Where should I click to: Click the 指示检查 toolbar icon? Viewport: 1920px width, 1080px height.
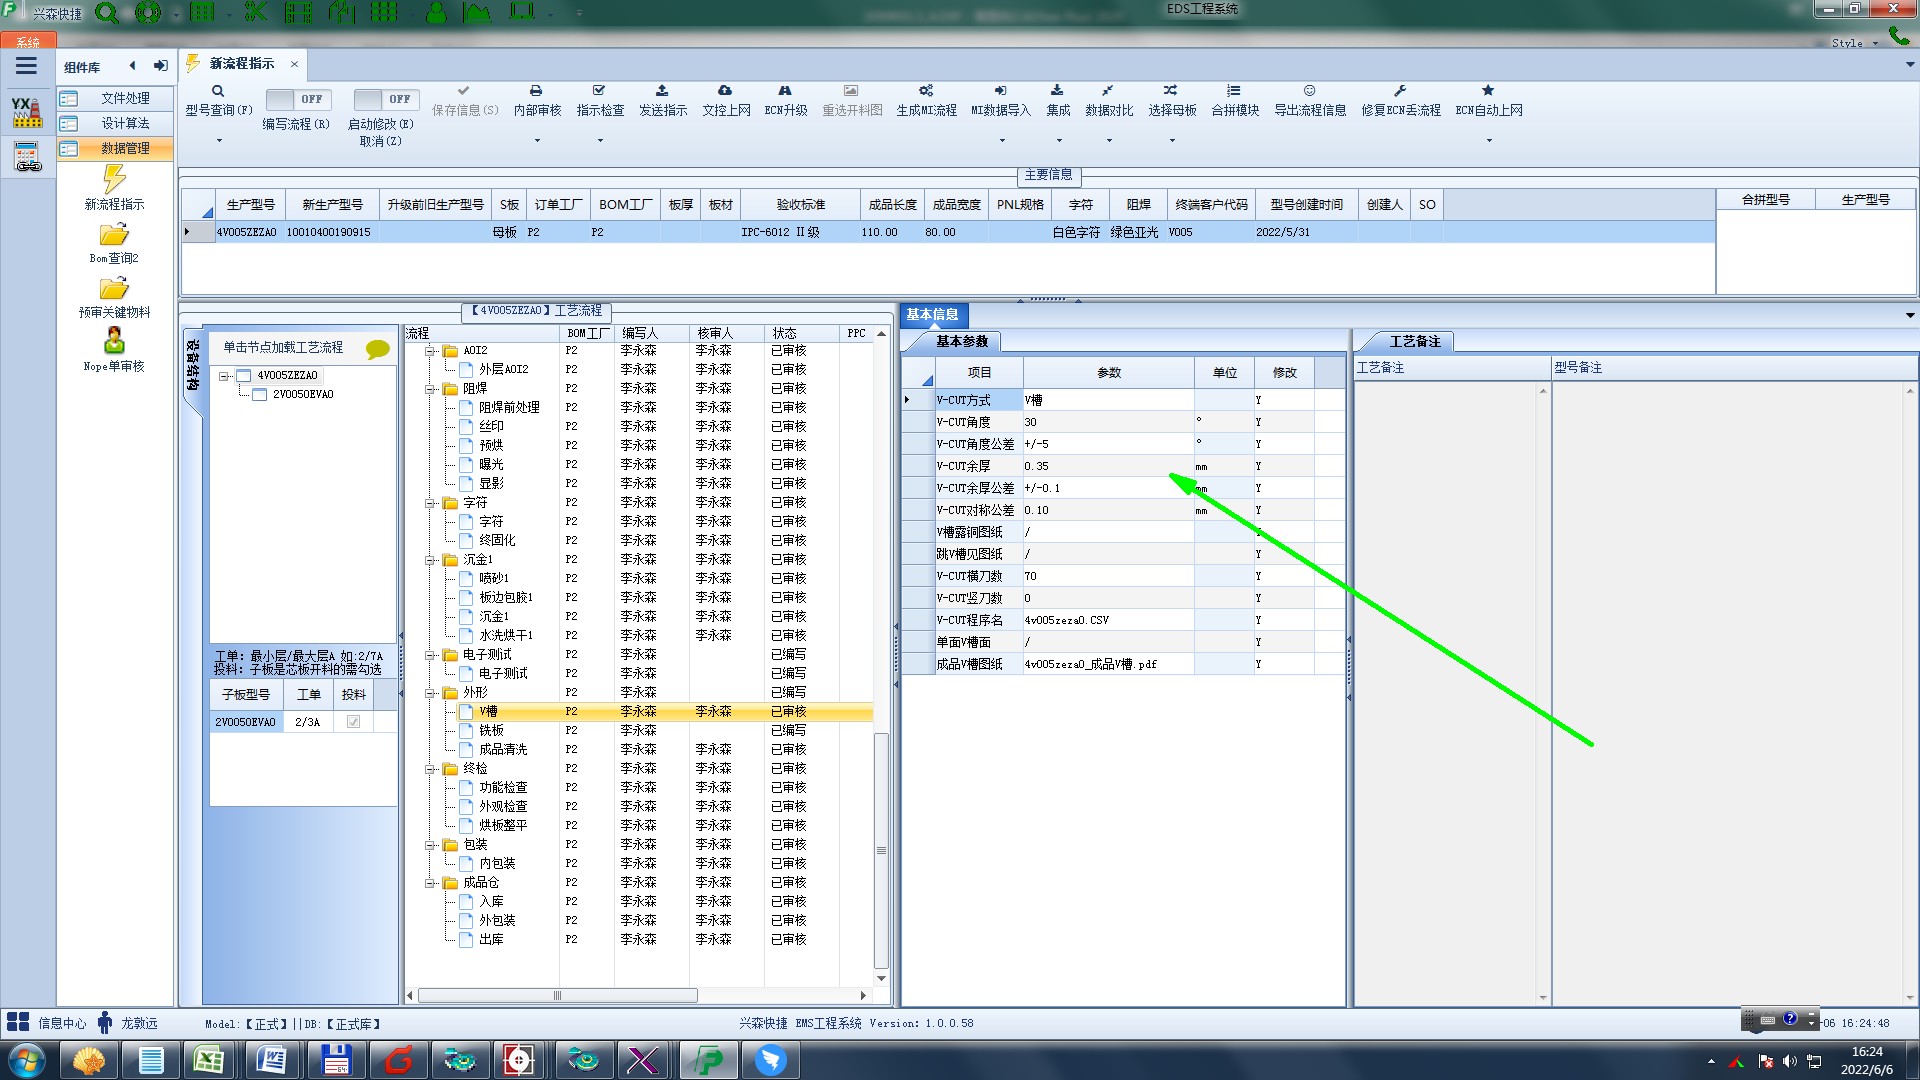point(599,91)
